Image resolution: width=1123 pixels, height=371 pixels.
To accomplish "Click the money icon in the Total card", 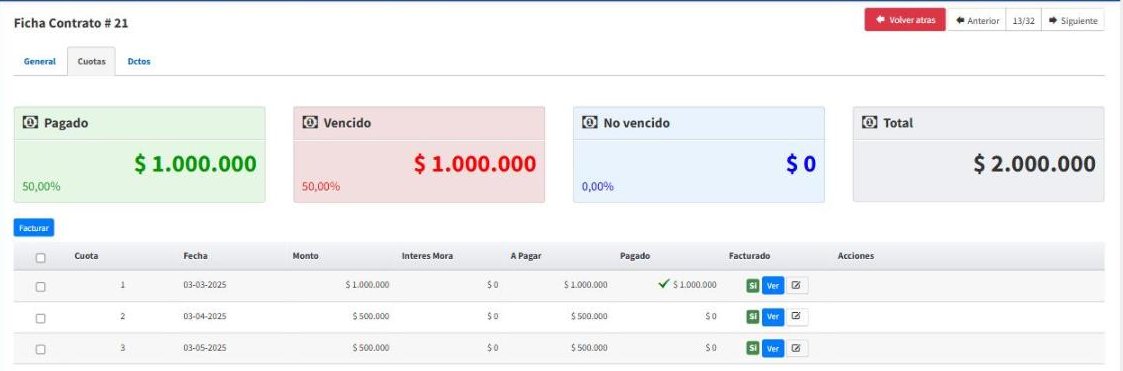I will 869,122.
